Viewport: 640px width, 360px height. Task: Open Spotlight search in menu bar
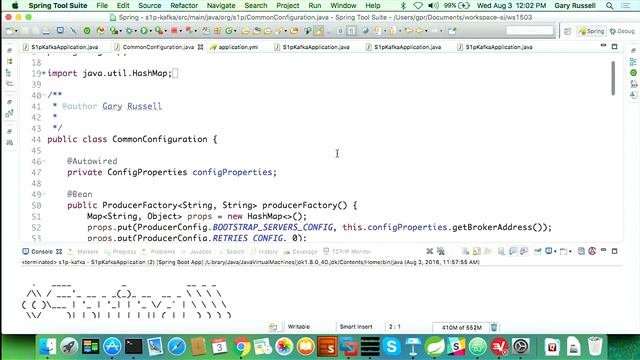[x=609, y=6]
